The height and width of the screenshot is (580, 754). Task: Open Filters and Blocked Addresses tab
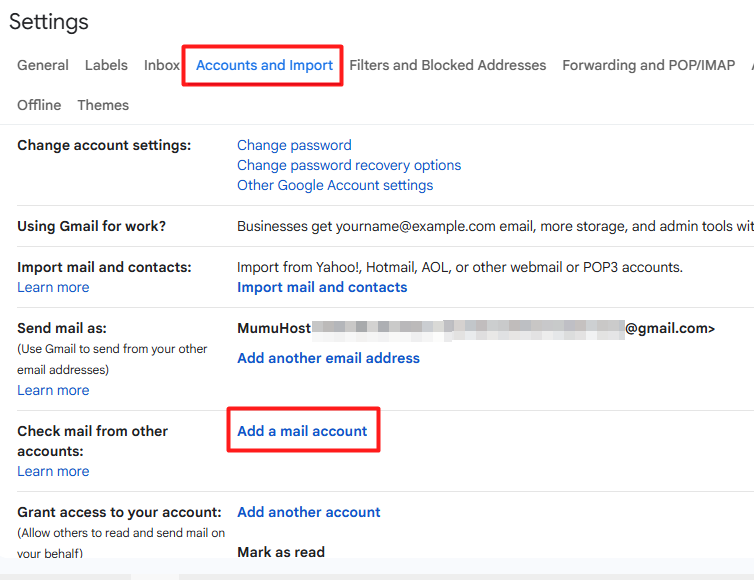pos(447,65)
